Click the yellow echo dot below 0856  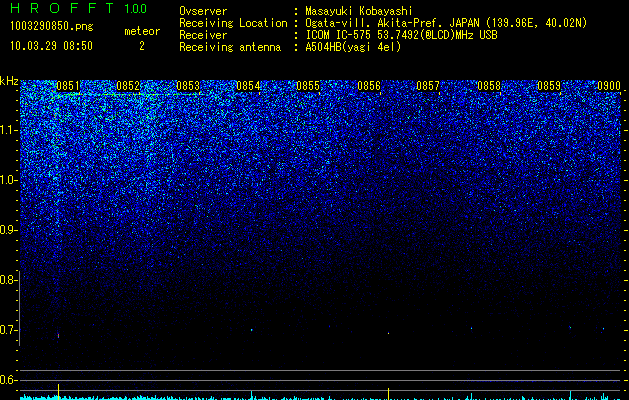pos(388,333)
